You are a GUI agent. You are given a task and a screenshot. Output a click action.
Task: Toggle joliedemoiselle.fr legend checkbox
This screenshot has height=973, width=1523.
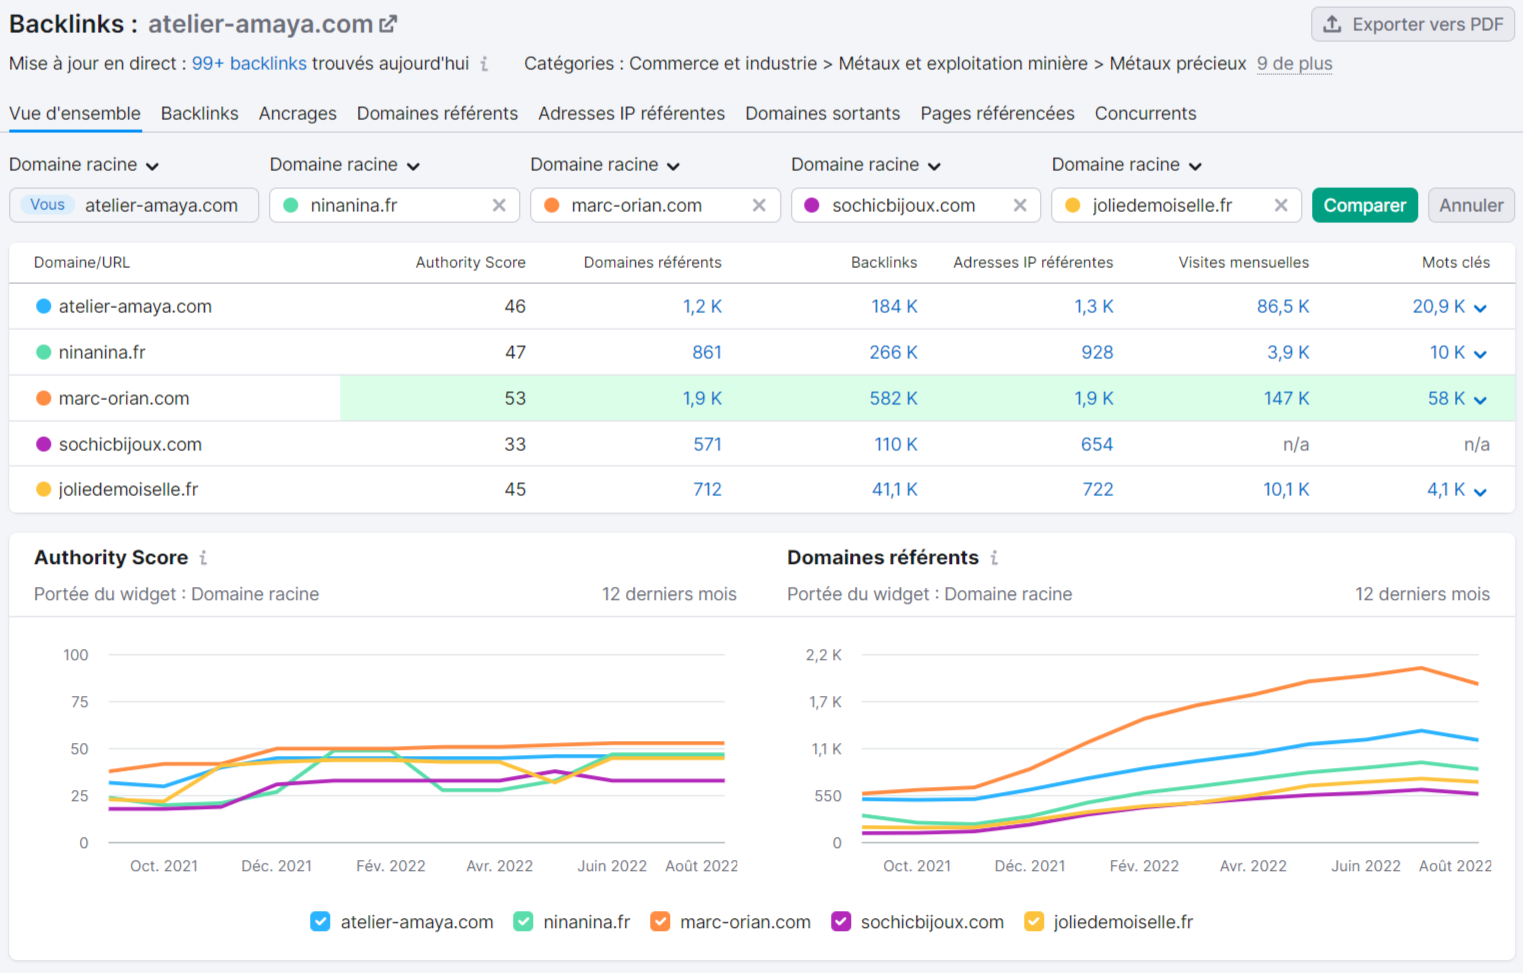click(1034, 922)
